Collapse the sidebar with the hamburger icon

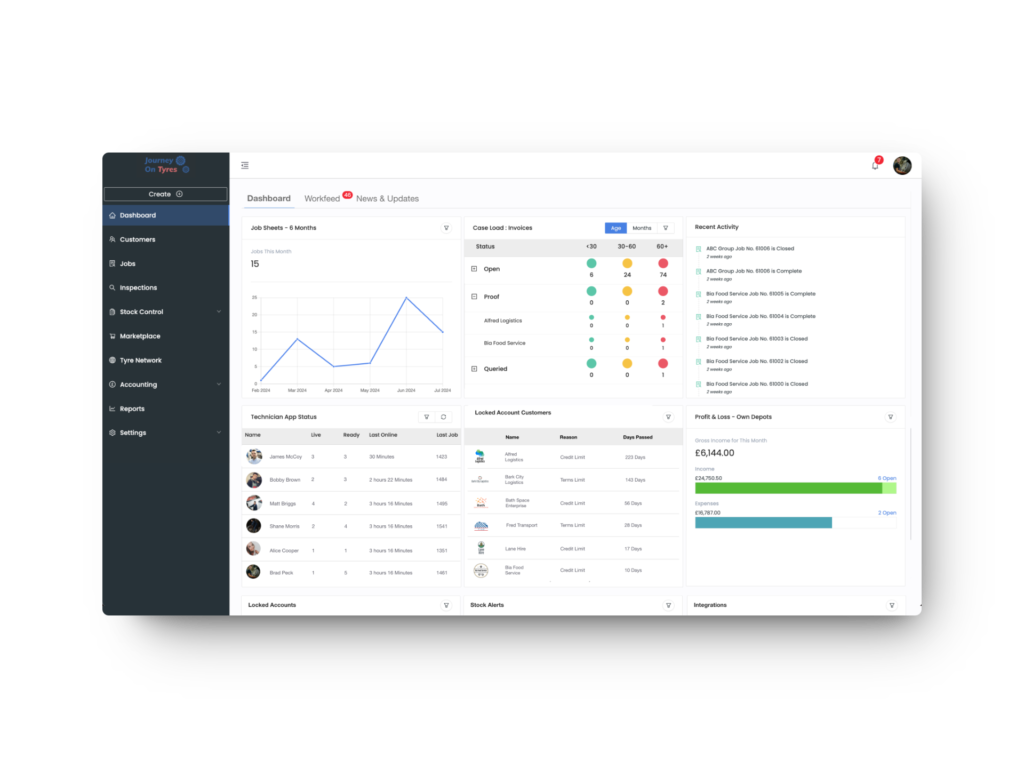(245, 165)
